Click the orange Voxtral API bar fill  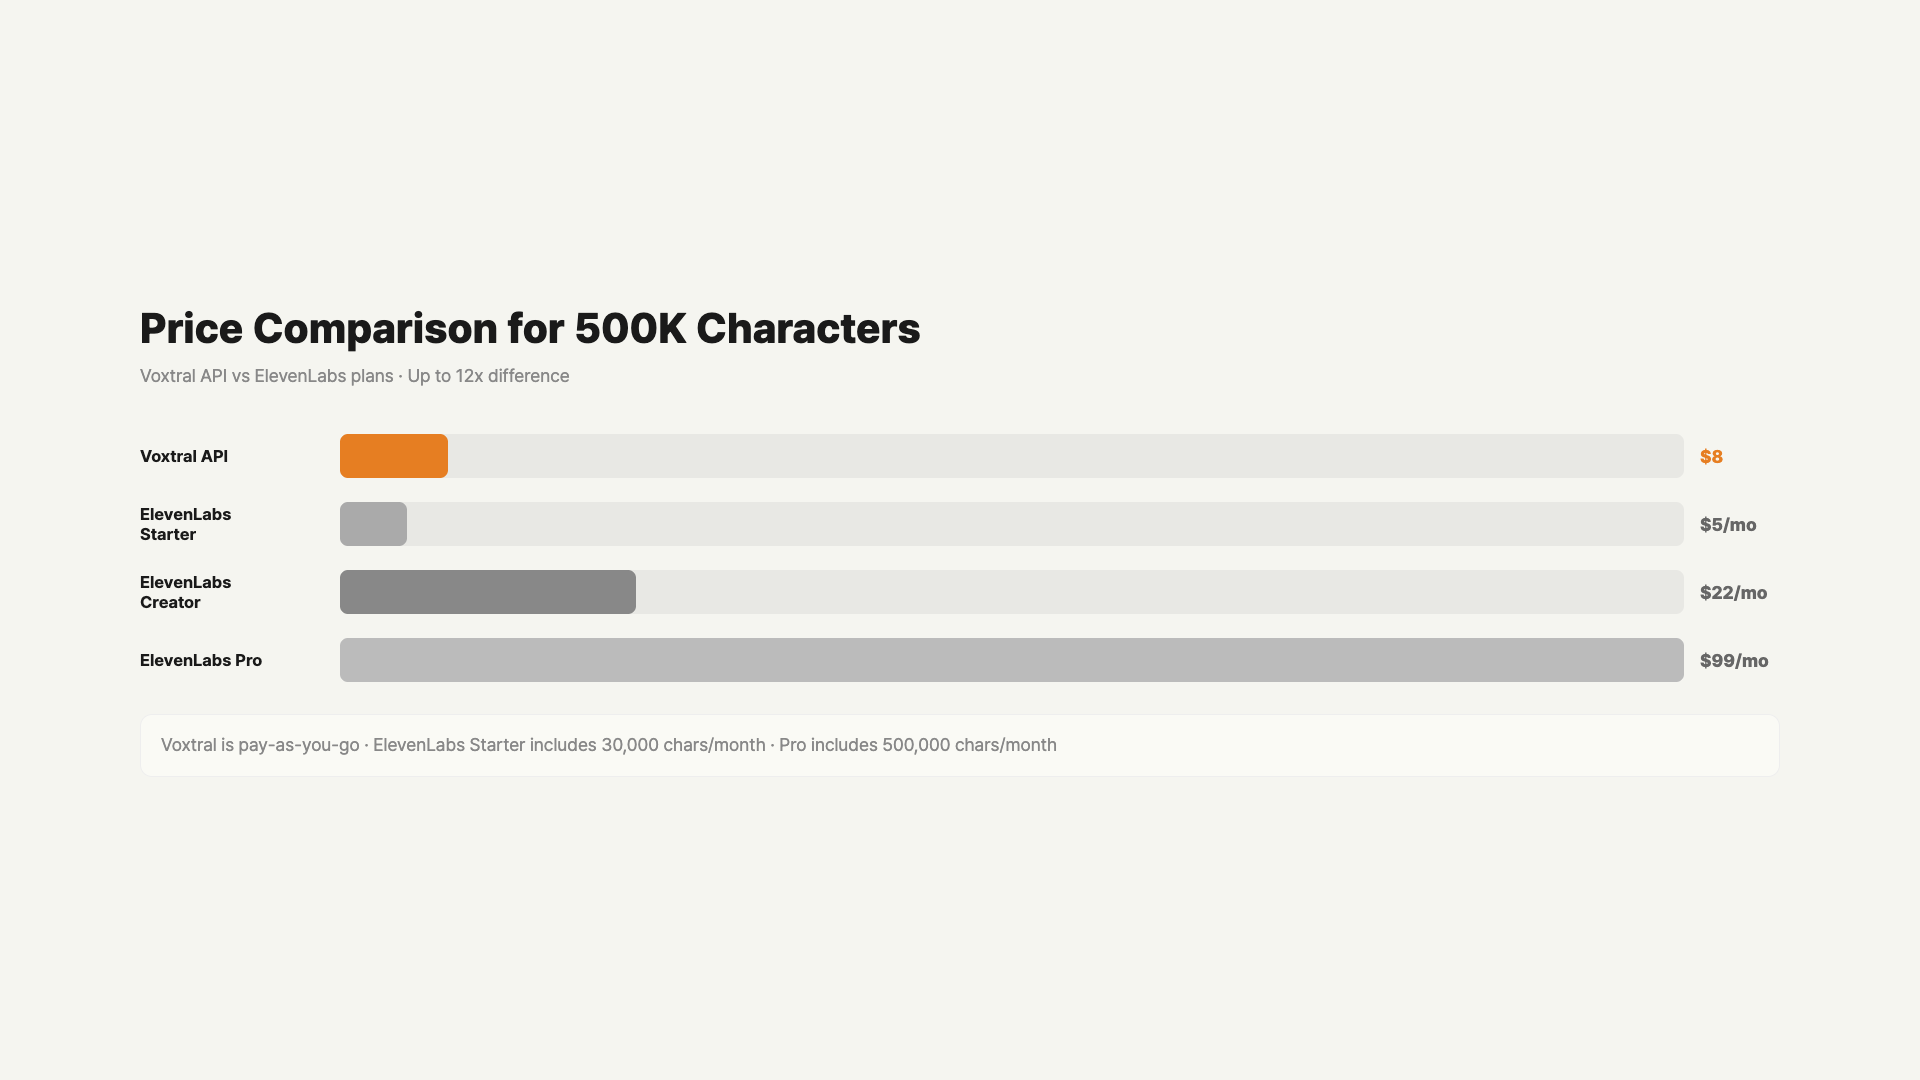[x=394, y=456]
